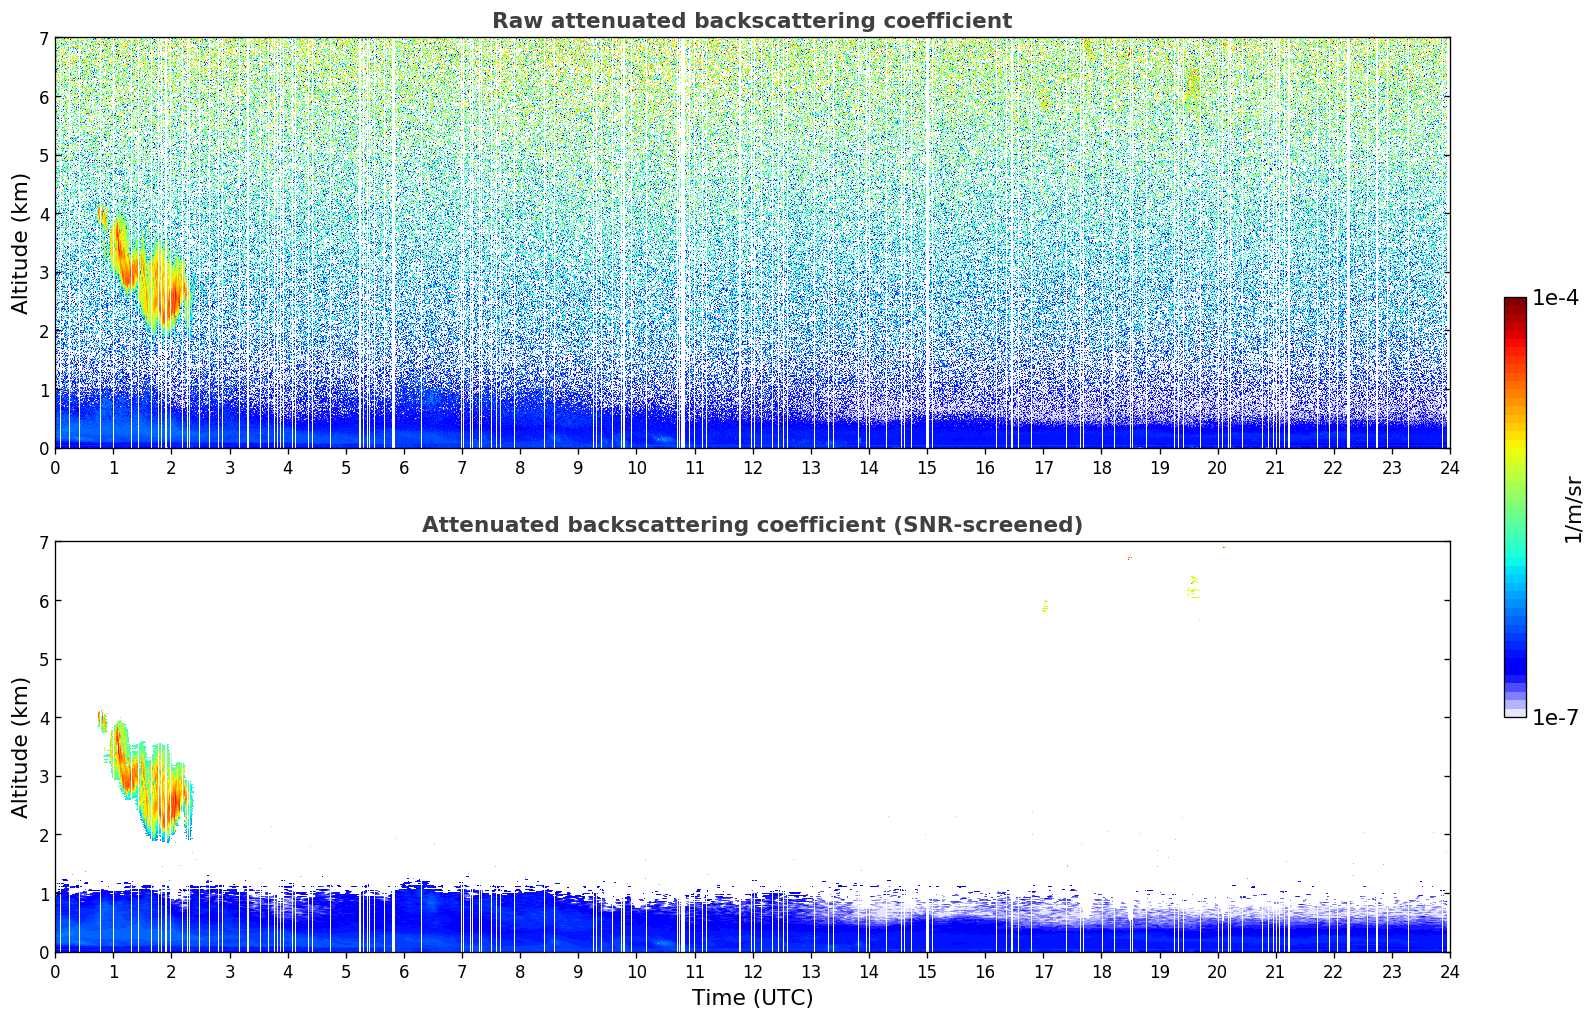Click the "Altitude (km)" label of the bottom plot

pos(20,747)
